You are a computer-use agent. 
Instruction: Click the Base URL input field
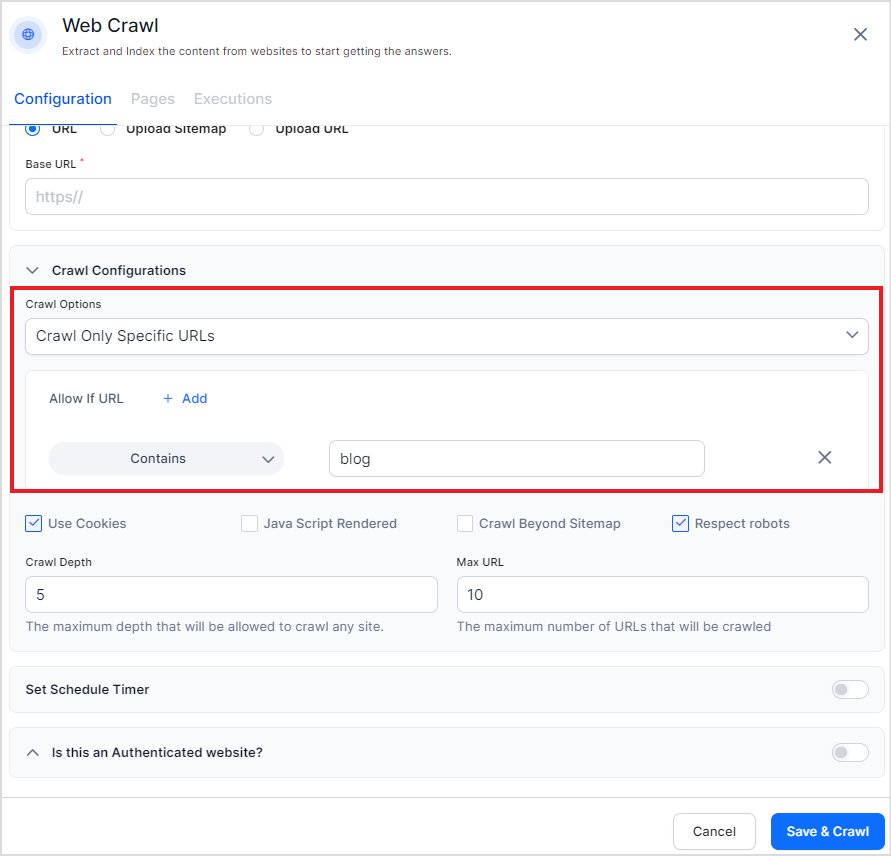446,197
